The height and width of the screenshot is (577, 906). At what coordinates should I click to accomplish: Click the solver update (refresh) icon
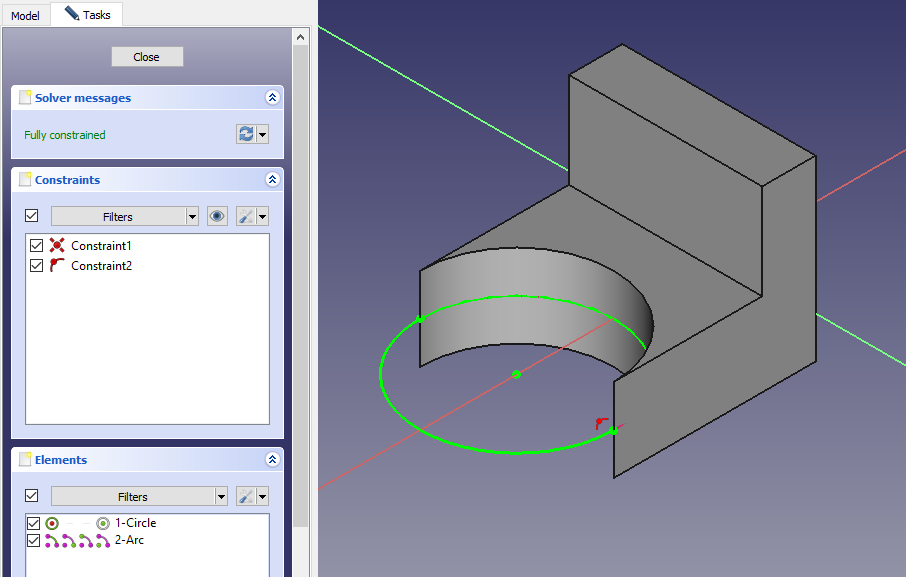246,134
